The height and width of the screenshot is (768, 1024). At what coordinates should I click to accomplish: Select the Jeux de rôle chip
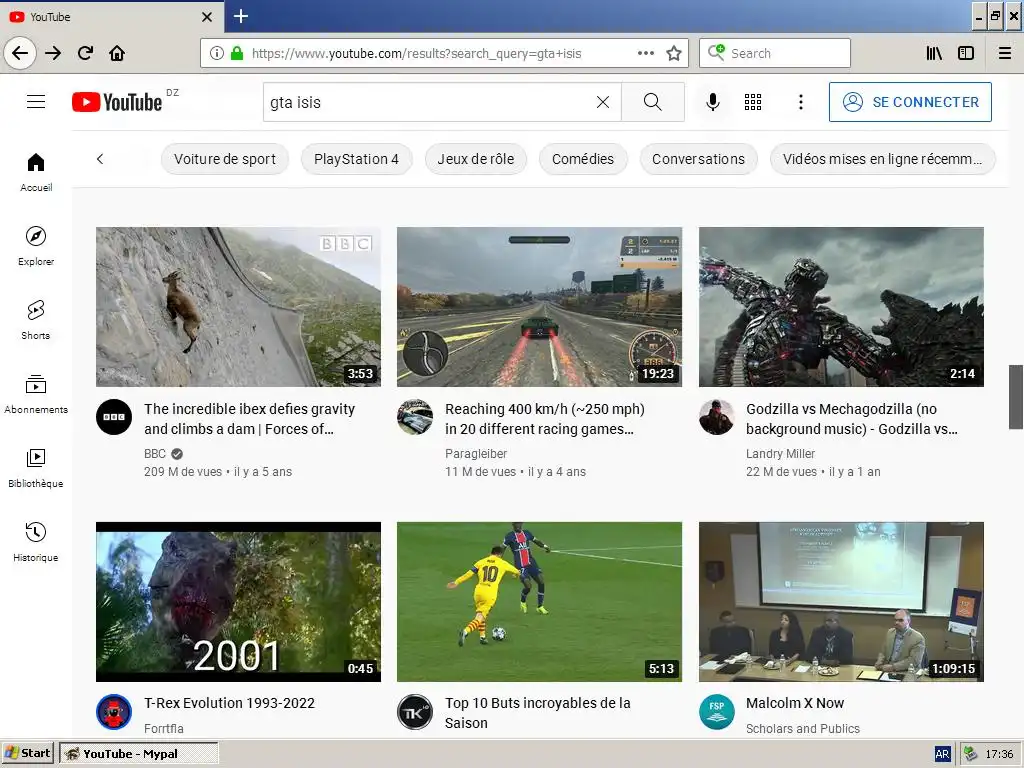[475, 159]
